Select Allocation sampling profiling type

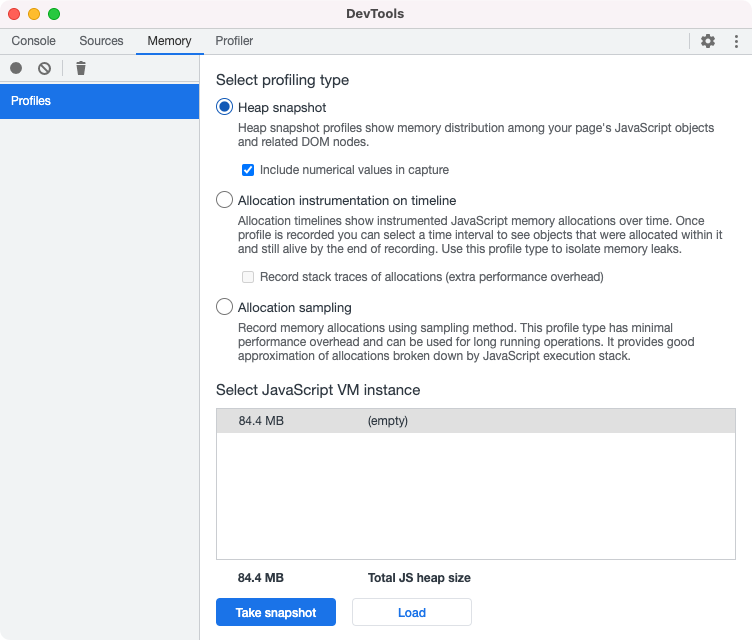pos(225,307)
